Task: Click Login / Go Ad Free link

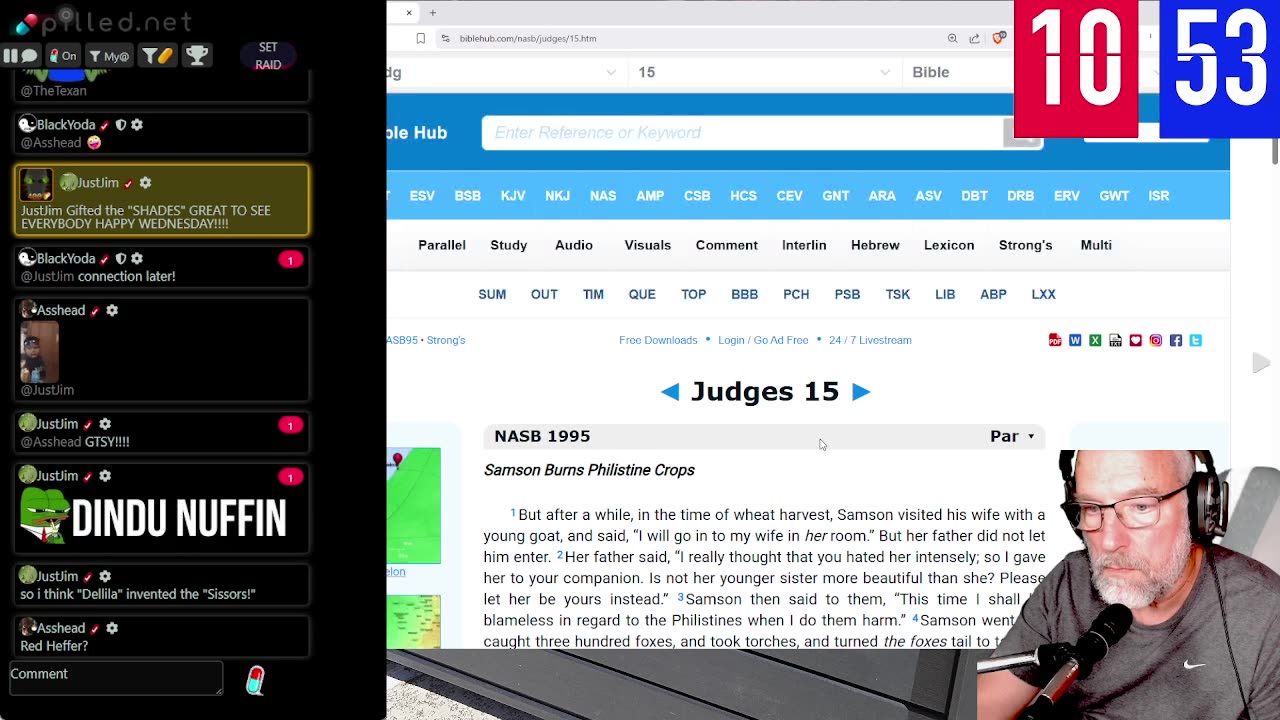Action: pyautogui.click(x=763, y=340)
